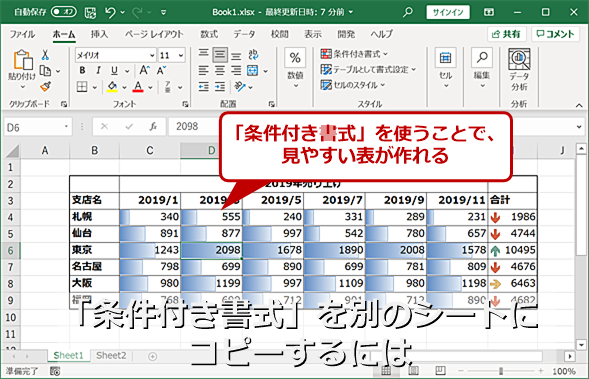
Task: Click the Merge and Center icon
Action: [253, 71]
